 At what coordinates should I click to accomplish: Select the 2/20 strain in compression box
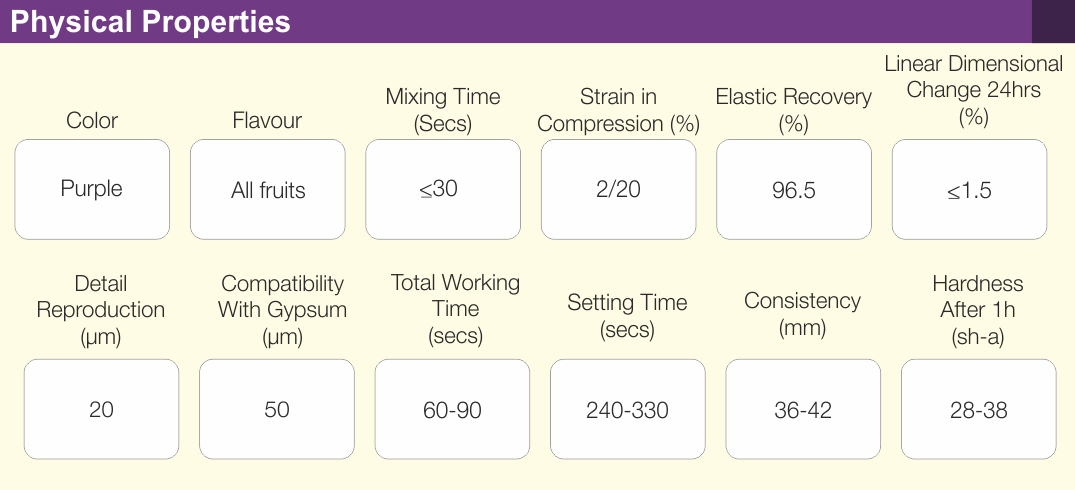618,189
